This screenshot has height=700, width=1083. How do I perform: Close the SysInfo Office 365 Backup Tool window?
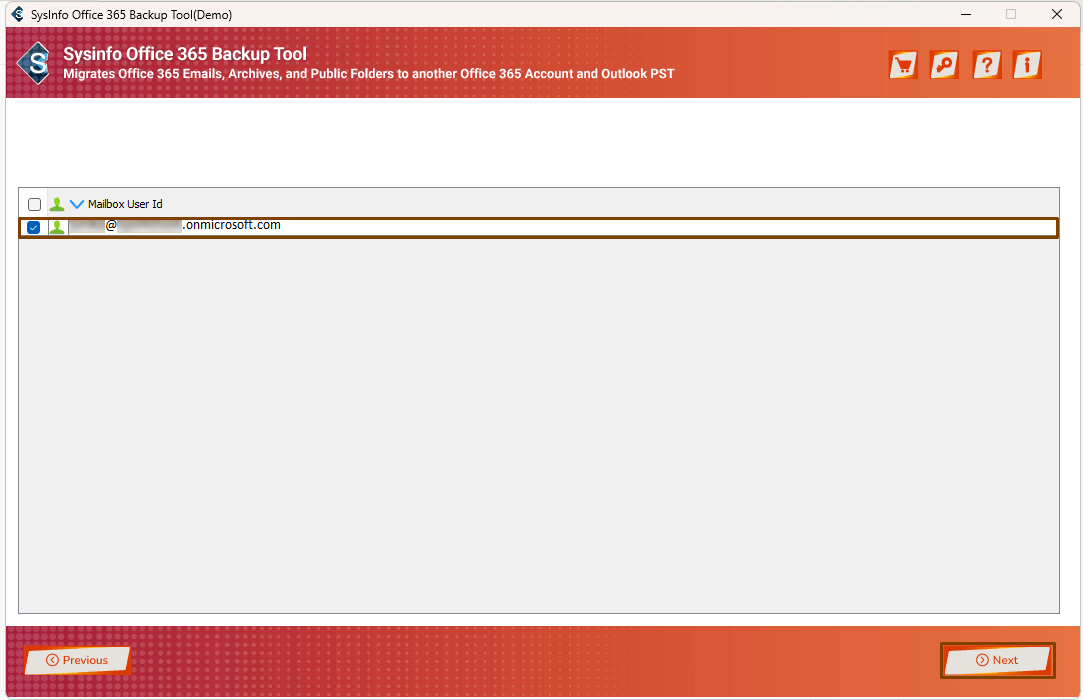click(x=1057, y=15)
